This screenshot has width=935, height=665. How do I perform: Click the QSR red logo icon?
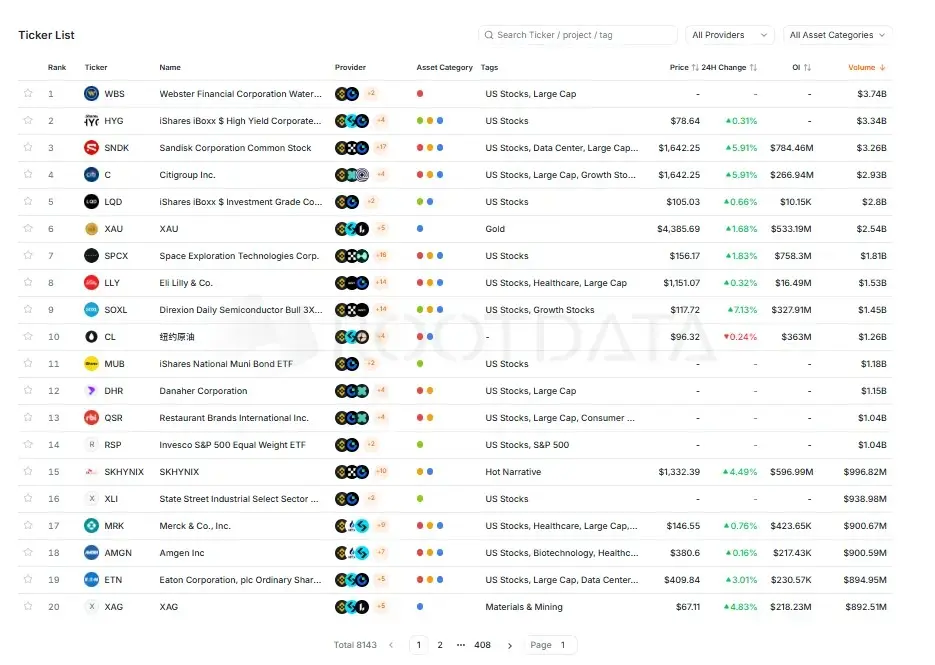coord(91,418)
